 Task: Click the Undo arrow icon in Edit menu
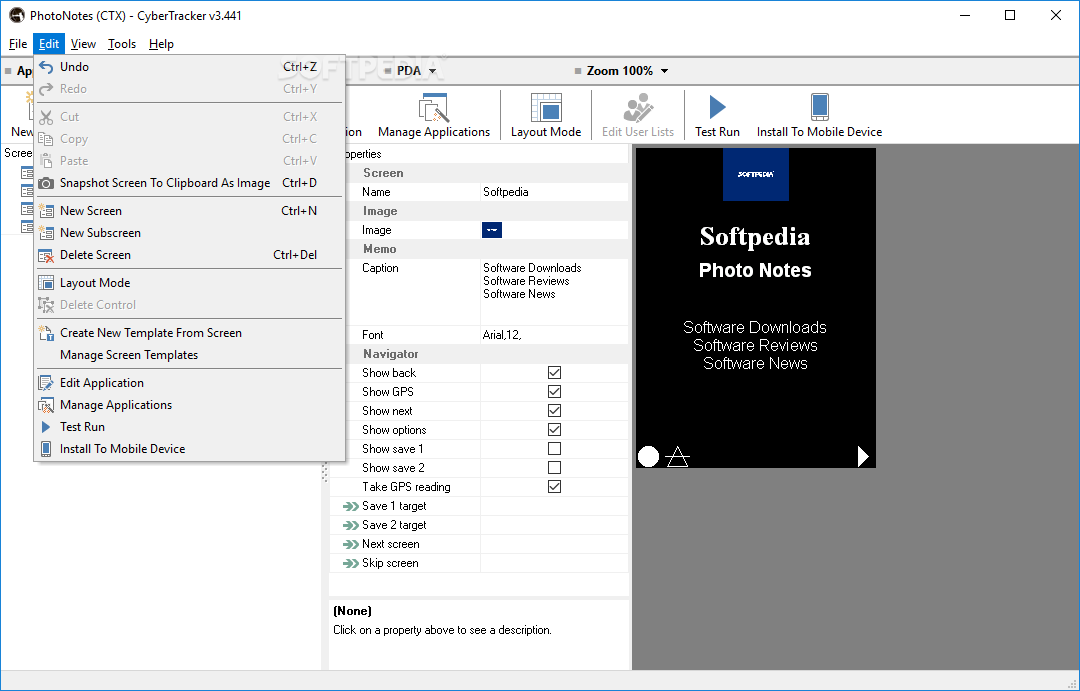(x=46, y=67)
